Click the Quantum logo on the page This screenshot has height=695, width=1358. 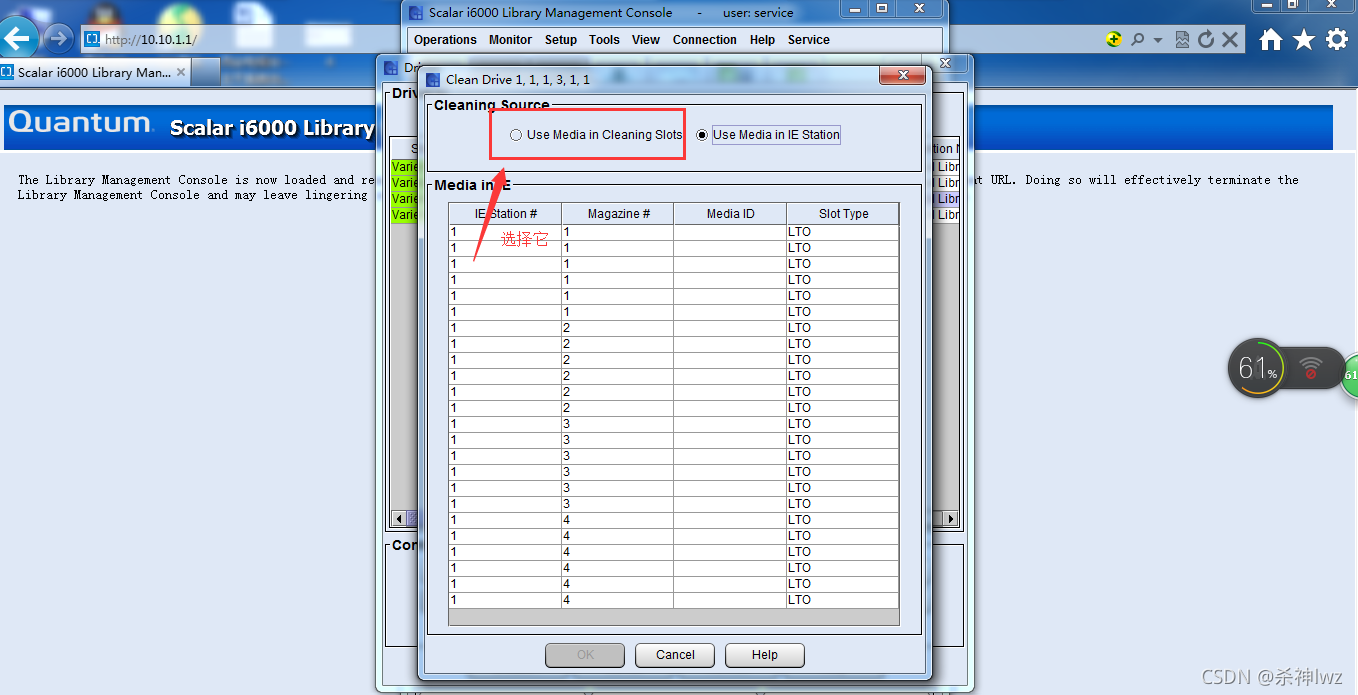(80, 123)
